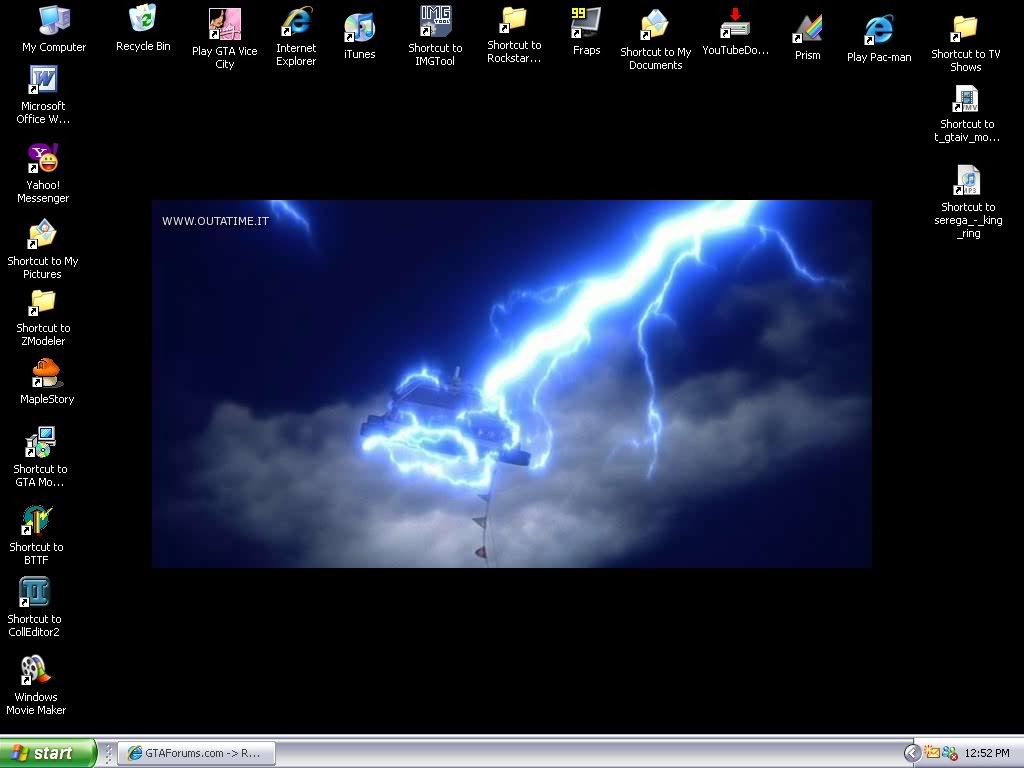Launch Yahoo! Messenger

(43, 159)
